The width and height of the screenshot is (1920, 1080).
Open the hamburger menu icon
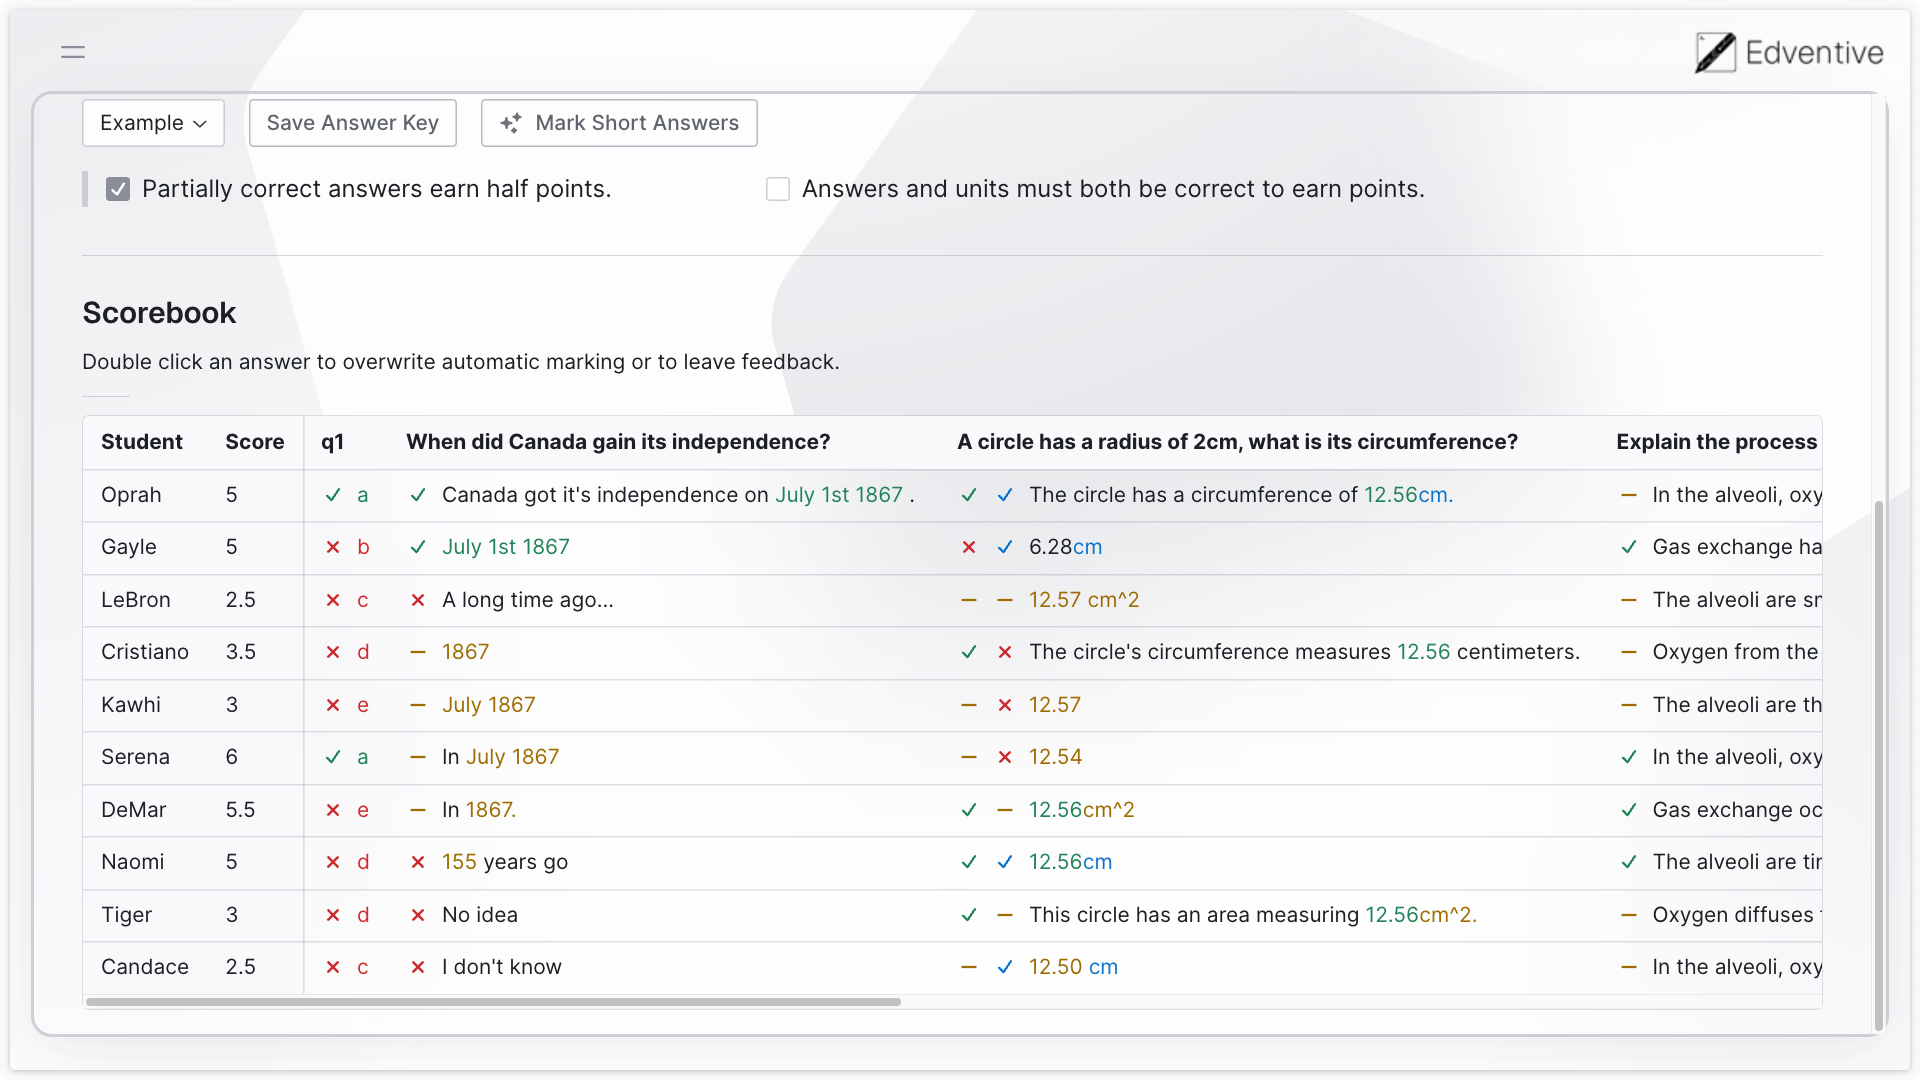[73, 52]
